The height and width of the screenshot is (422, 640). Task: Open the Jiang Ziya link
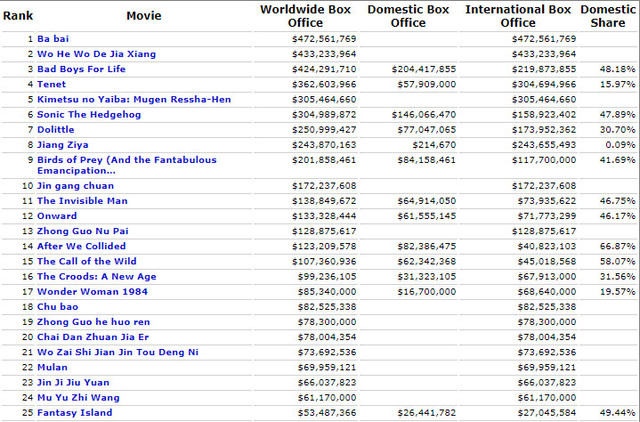click(x=62, y=144)
